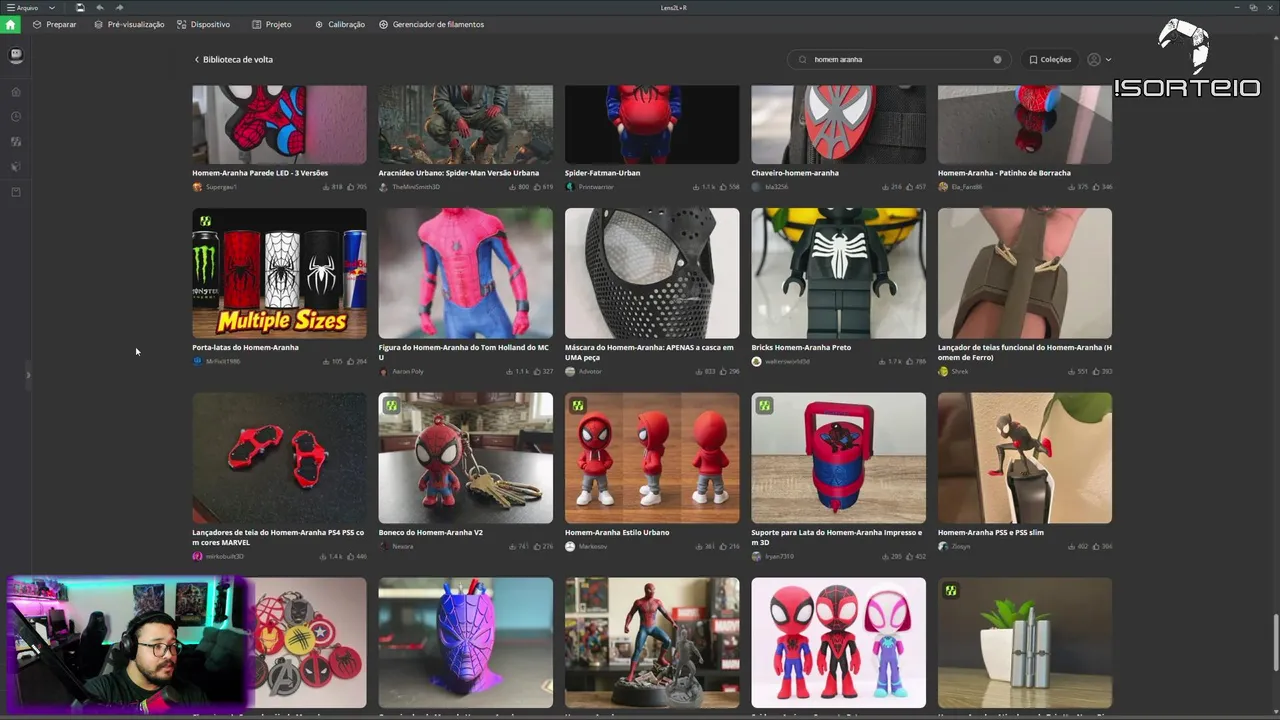The width and height of the screenshot is (1280, 720).
Task: Click the page vertical scrollbar thumb
Action: [1275, 642]
